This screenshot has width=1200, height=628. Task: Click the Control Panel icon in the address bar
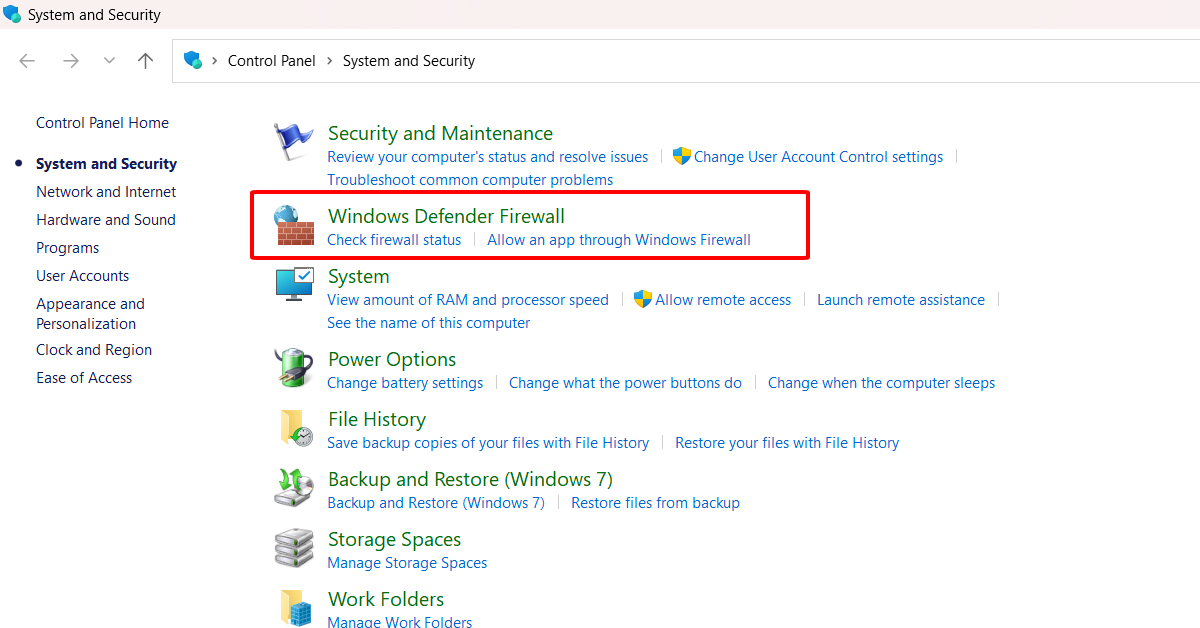193,60
